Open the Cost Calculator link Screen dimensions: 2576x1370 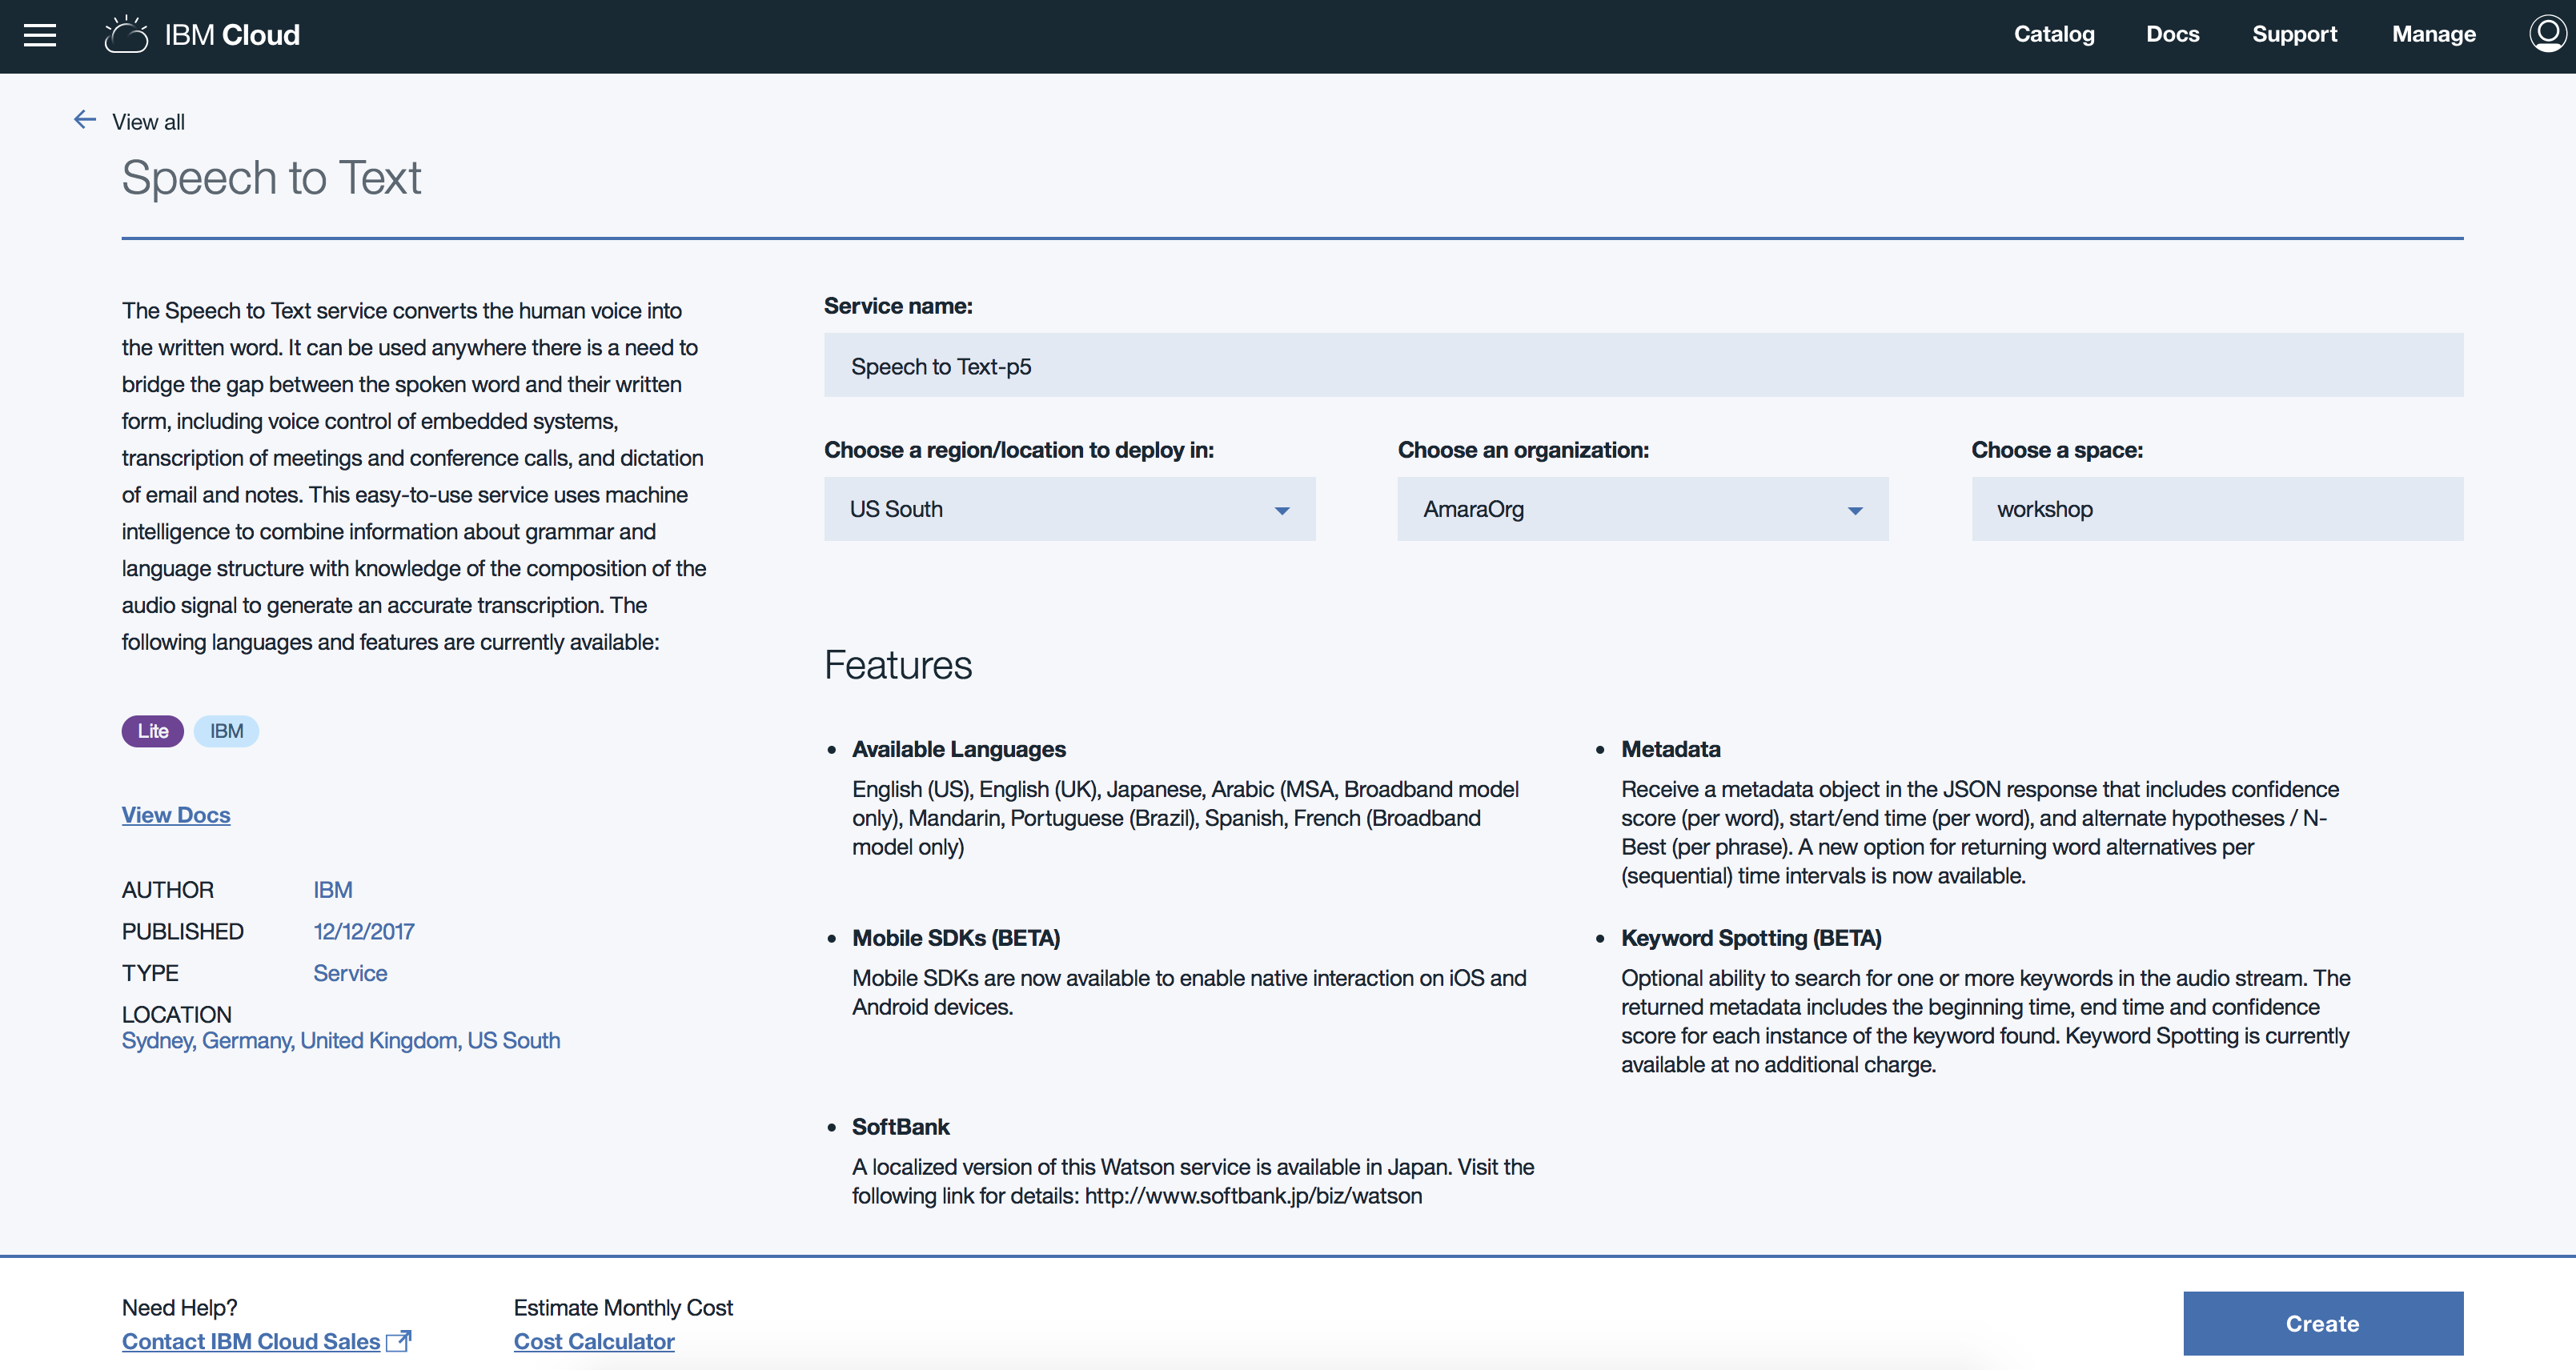(594, 1341)
